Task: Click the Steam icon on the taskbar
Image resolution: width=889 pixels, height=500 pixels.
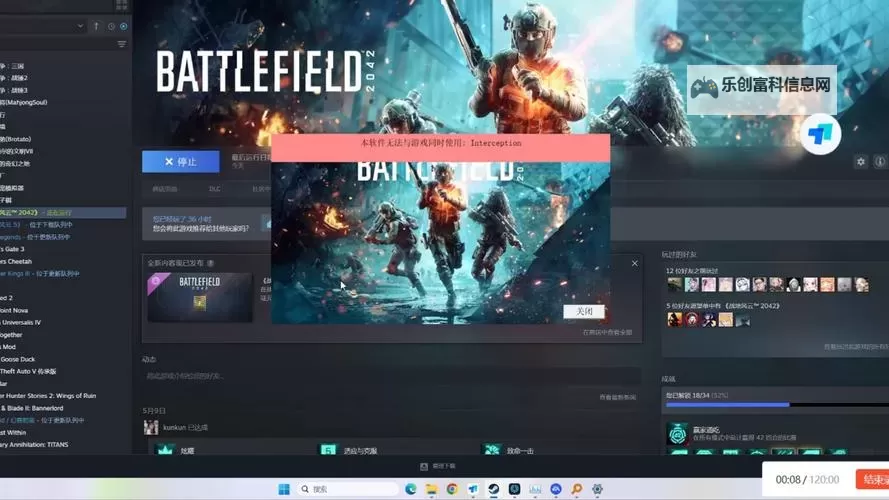Action: click(x=494, y=489)
